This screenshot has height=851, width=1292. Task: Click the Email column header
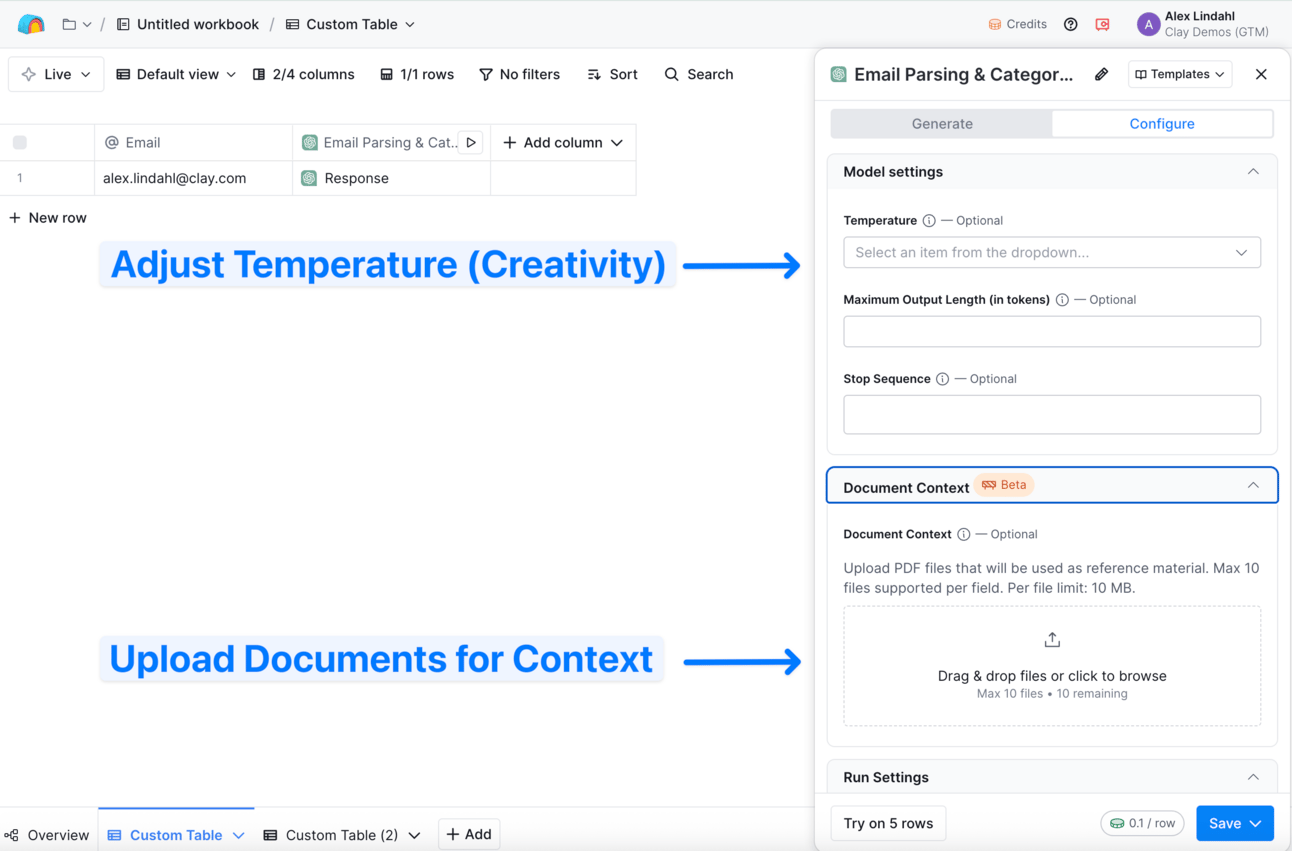click(x=194, y=142)
